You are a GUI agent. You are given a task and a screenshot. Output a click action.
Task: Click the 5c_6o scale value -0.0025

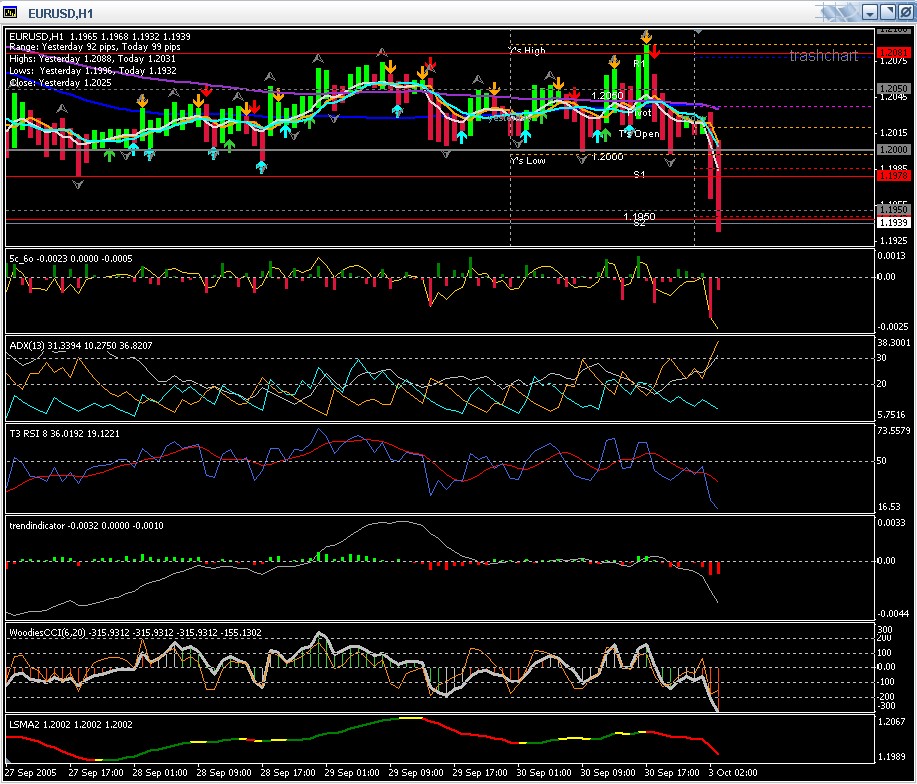point(892,327)
